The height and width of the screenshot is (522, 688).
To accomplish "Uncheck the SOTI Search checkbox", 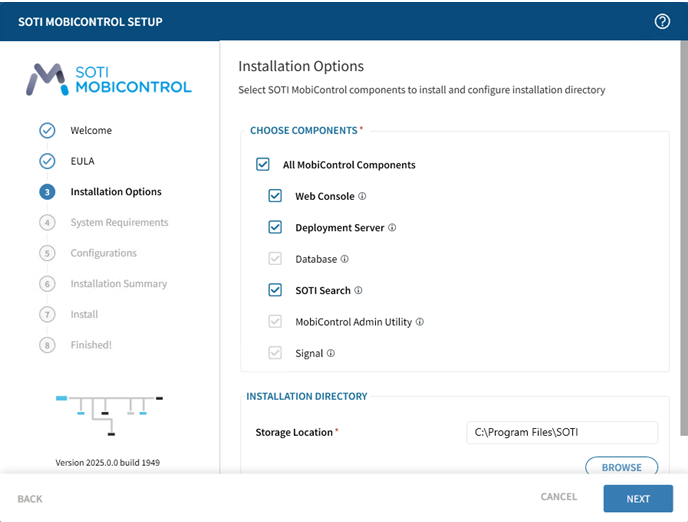I will pos(276,291).
